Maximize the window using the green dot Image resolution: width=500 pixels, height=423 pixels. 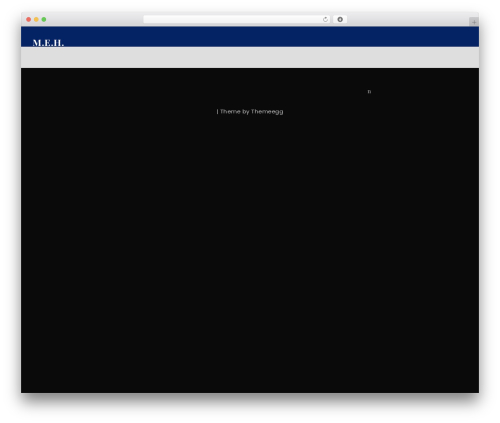click(44, 19)
